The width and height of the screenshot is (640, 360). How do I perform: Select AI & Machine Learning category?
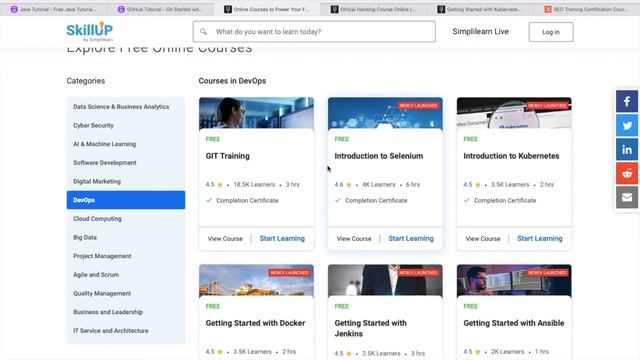[x=126, y=144]
